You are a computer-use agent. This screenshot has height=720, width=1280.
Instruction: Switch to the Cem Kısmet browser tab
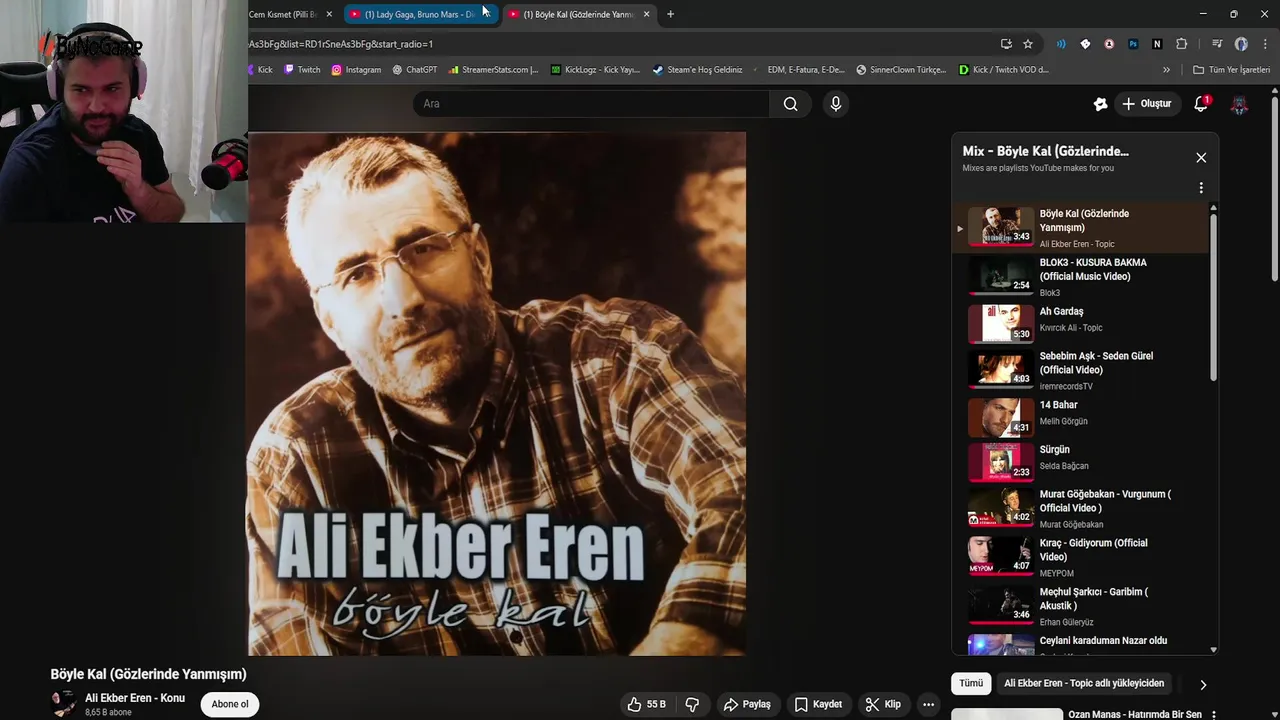pyautogui.click(x=282, y=14)
